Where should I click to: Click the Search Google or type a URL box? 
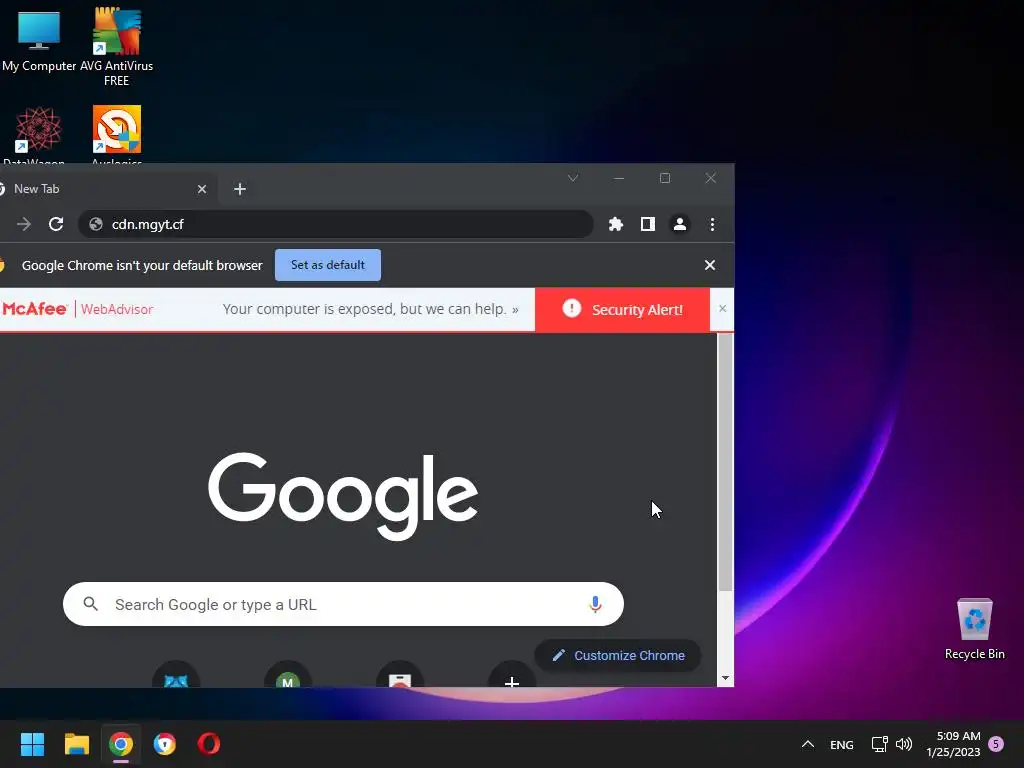click(344, 604)
